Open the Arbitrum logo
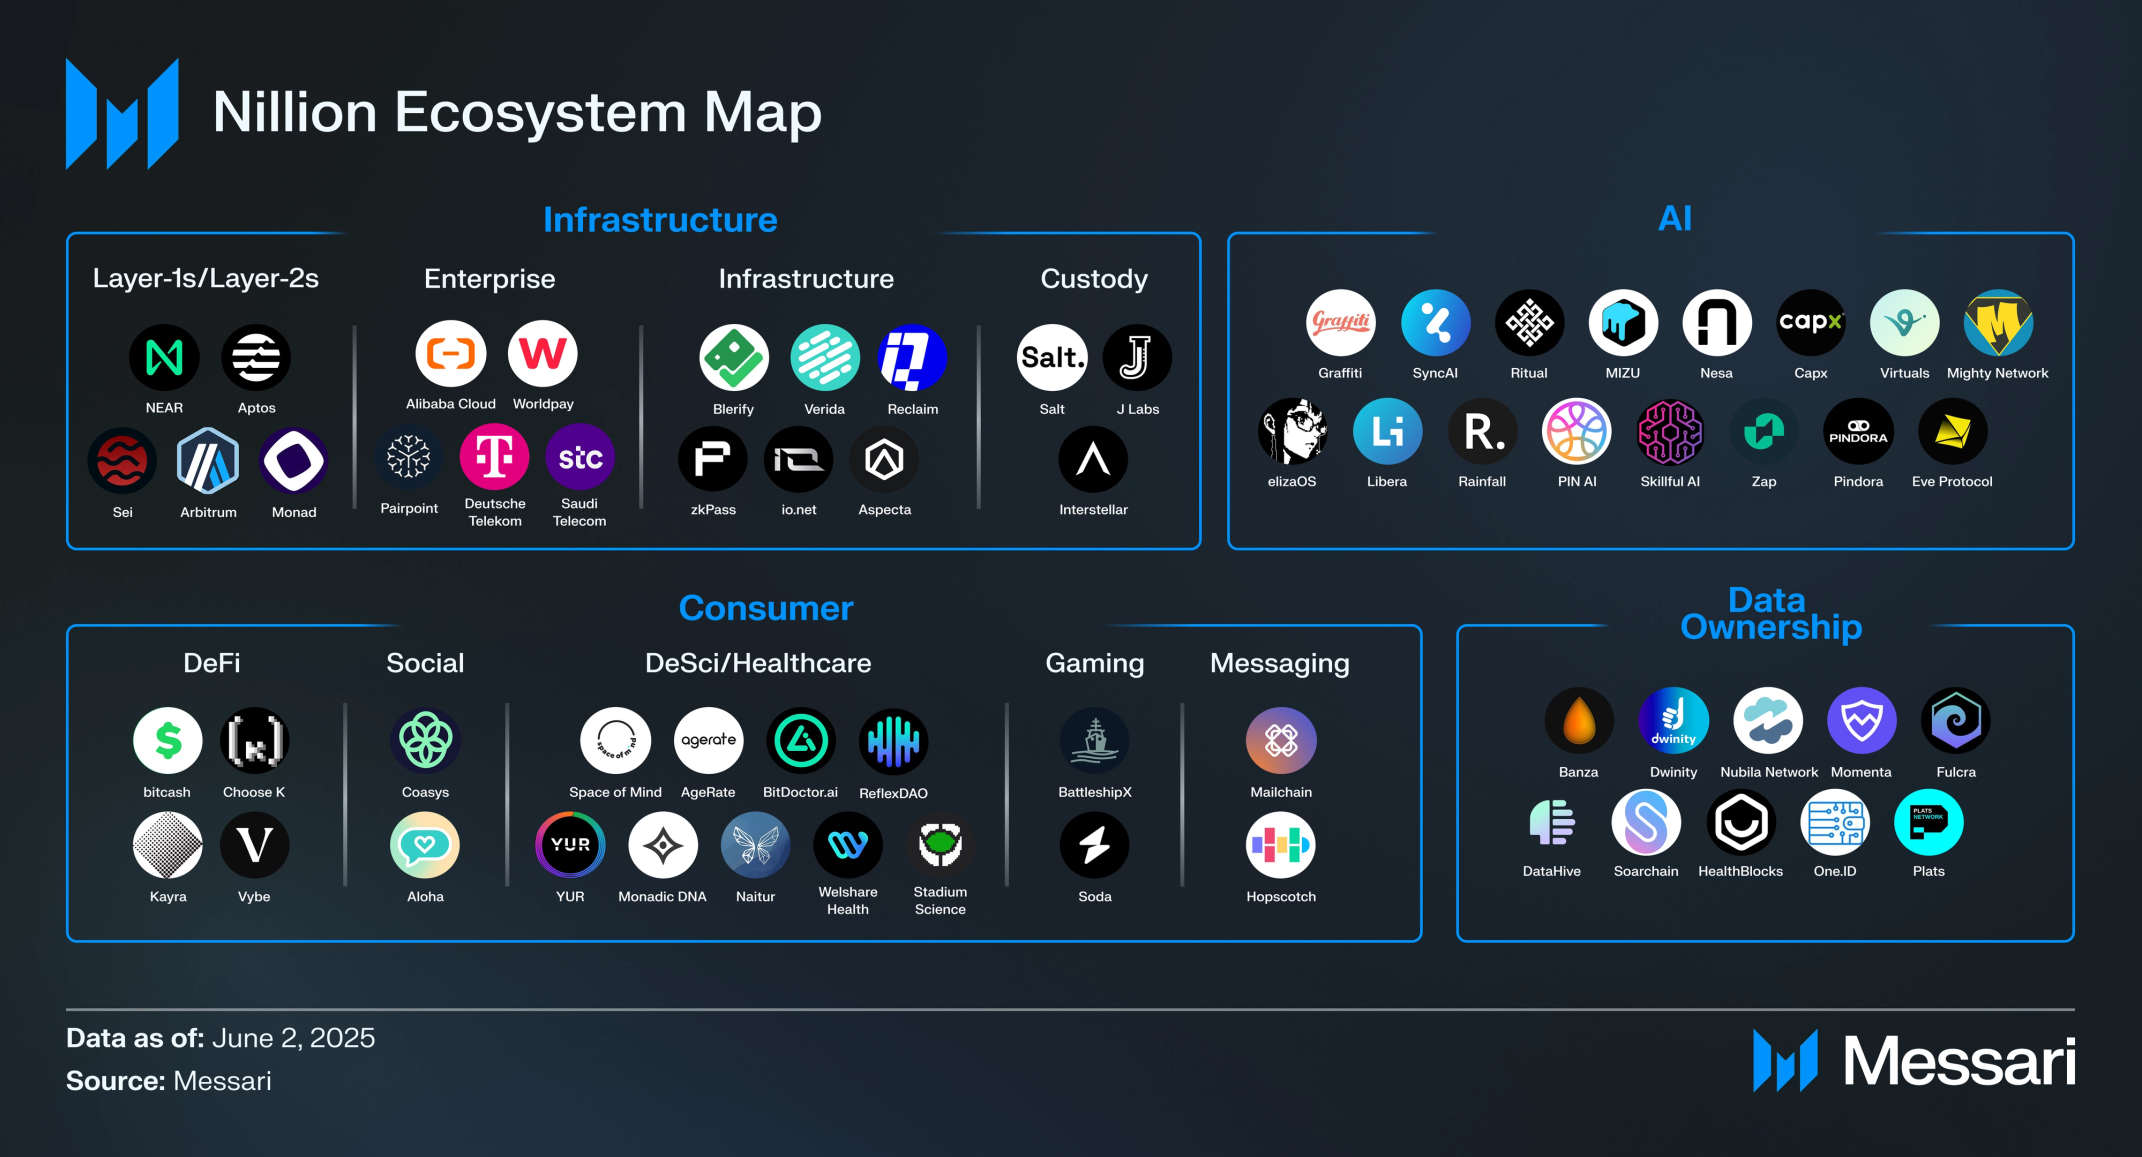This screenshot has width=2142, height=1157. click(208, 461)
